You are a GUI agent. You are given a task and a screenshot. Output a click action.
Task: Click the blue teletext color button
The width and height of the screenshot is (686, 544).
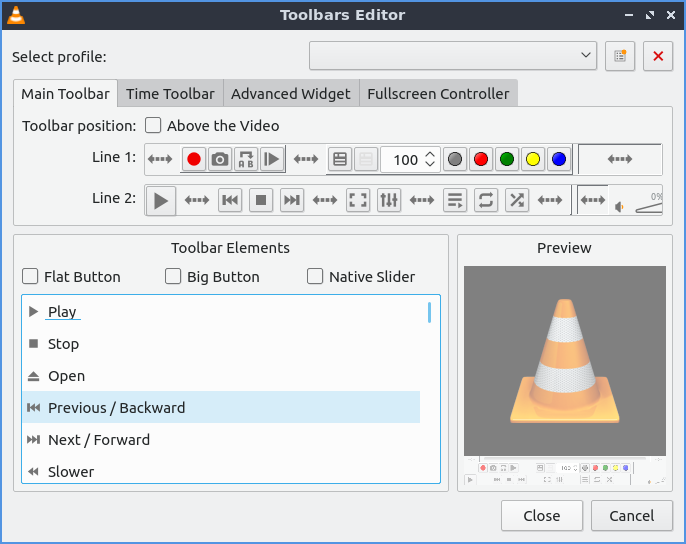point(559,159)
